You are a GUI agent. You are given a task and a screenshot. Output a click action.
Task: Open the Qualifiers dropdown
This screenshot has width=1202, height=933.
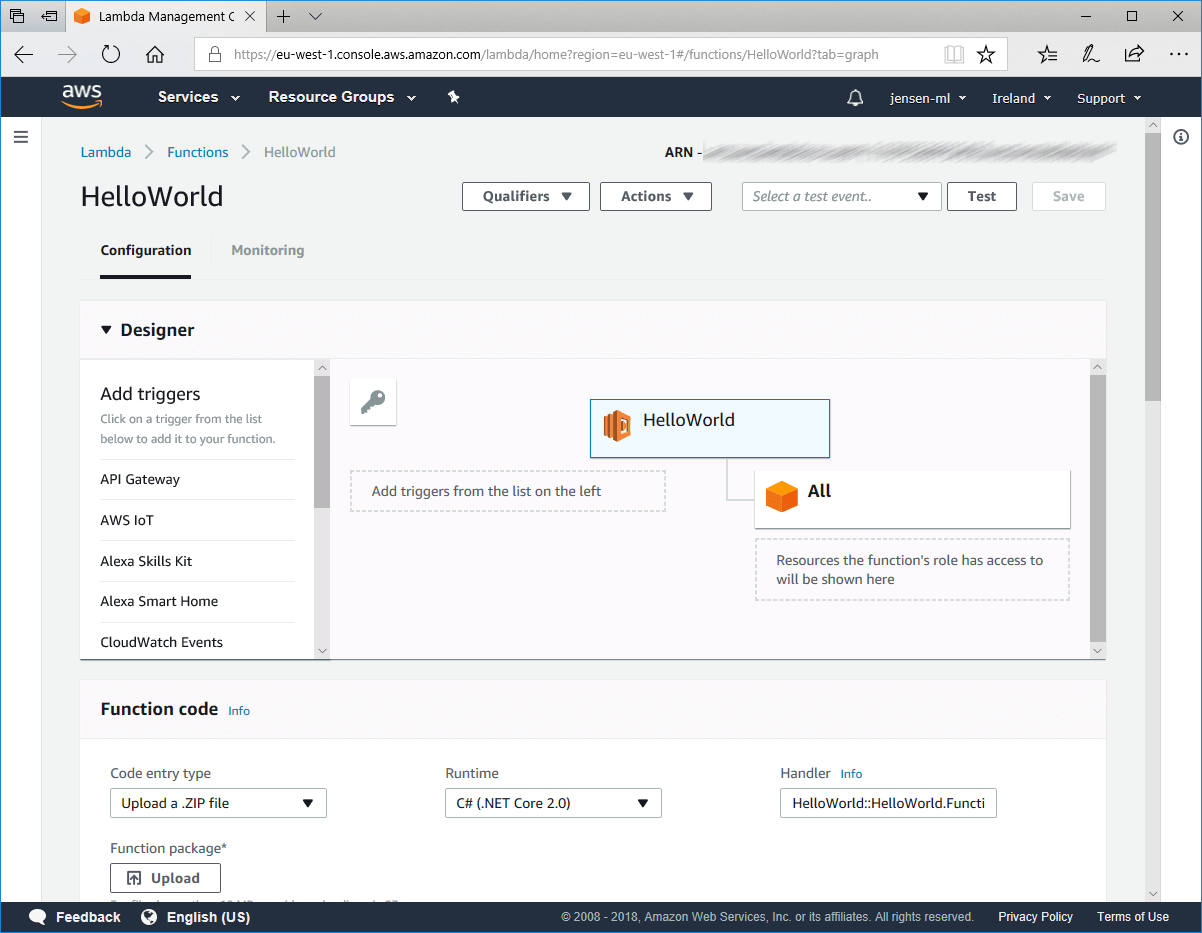pos(526,197)
